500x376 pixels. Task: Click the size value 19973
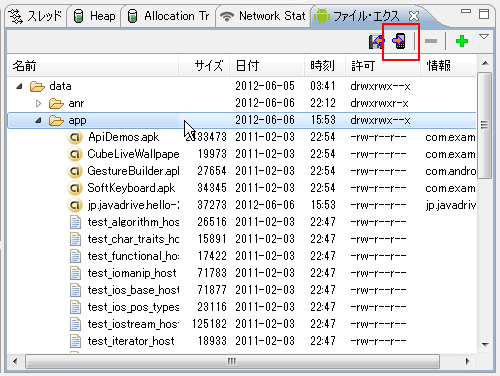click(x=212, y=154)
